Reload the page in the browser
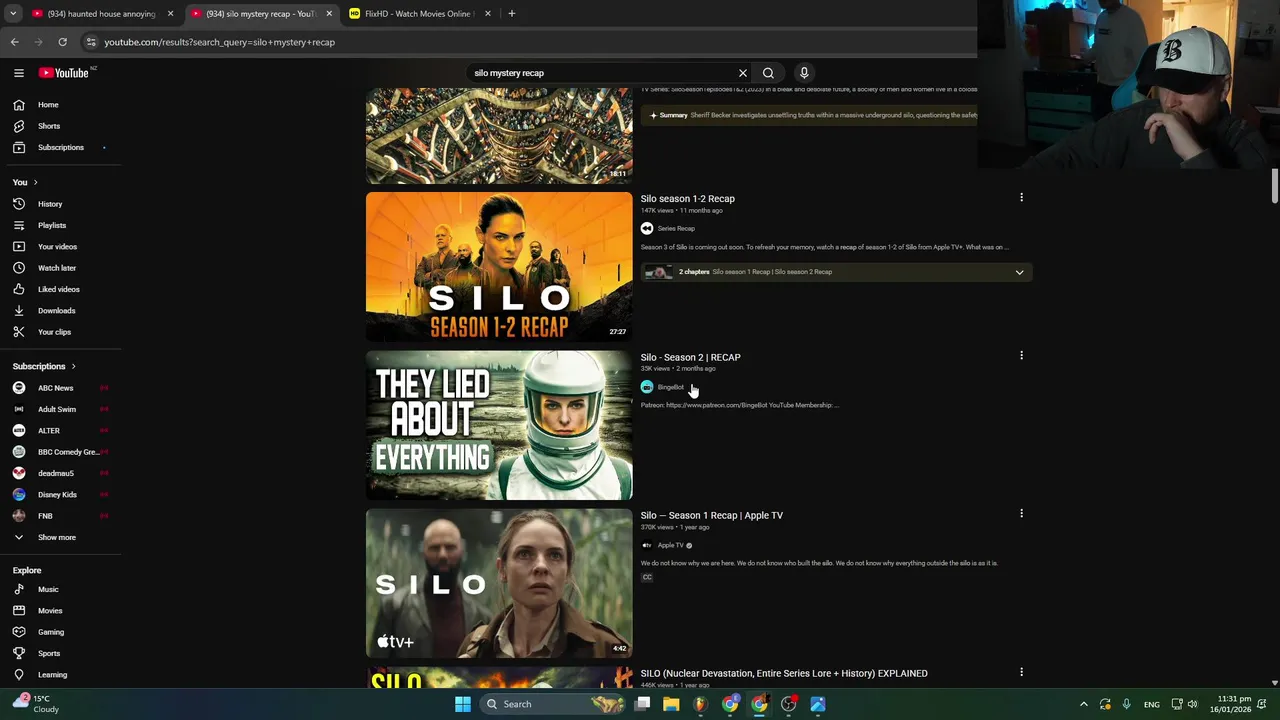 coord(62,42)
